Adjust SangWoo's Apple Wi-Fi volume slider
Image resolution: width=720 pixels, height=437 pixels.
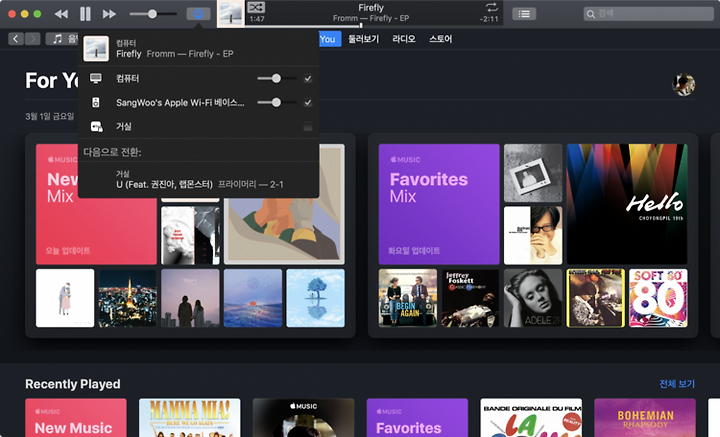point(276,102)
